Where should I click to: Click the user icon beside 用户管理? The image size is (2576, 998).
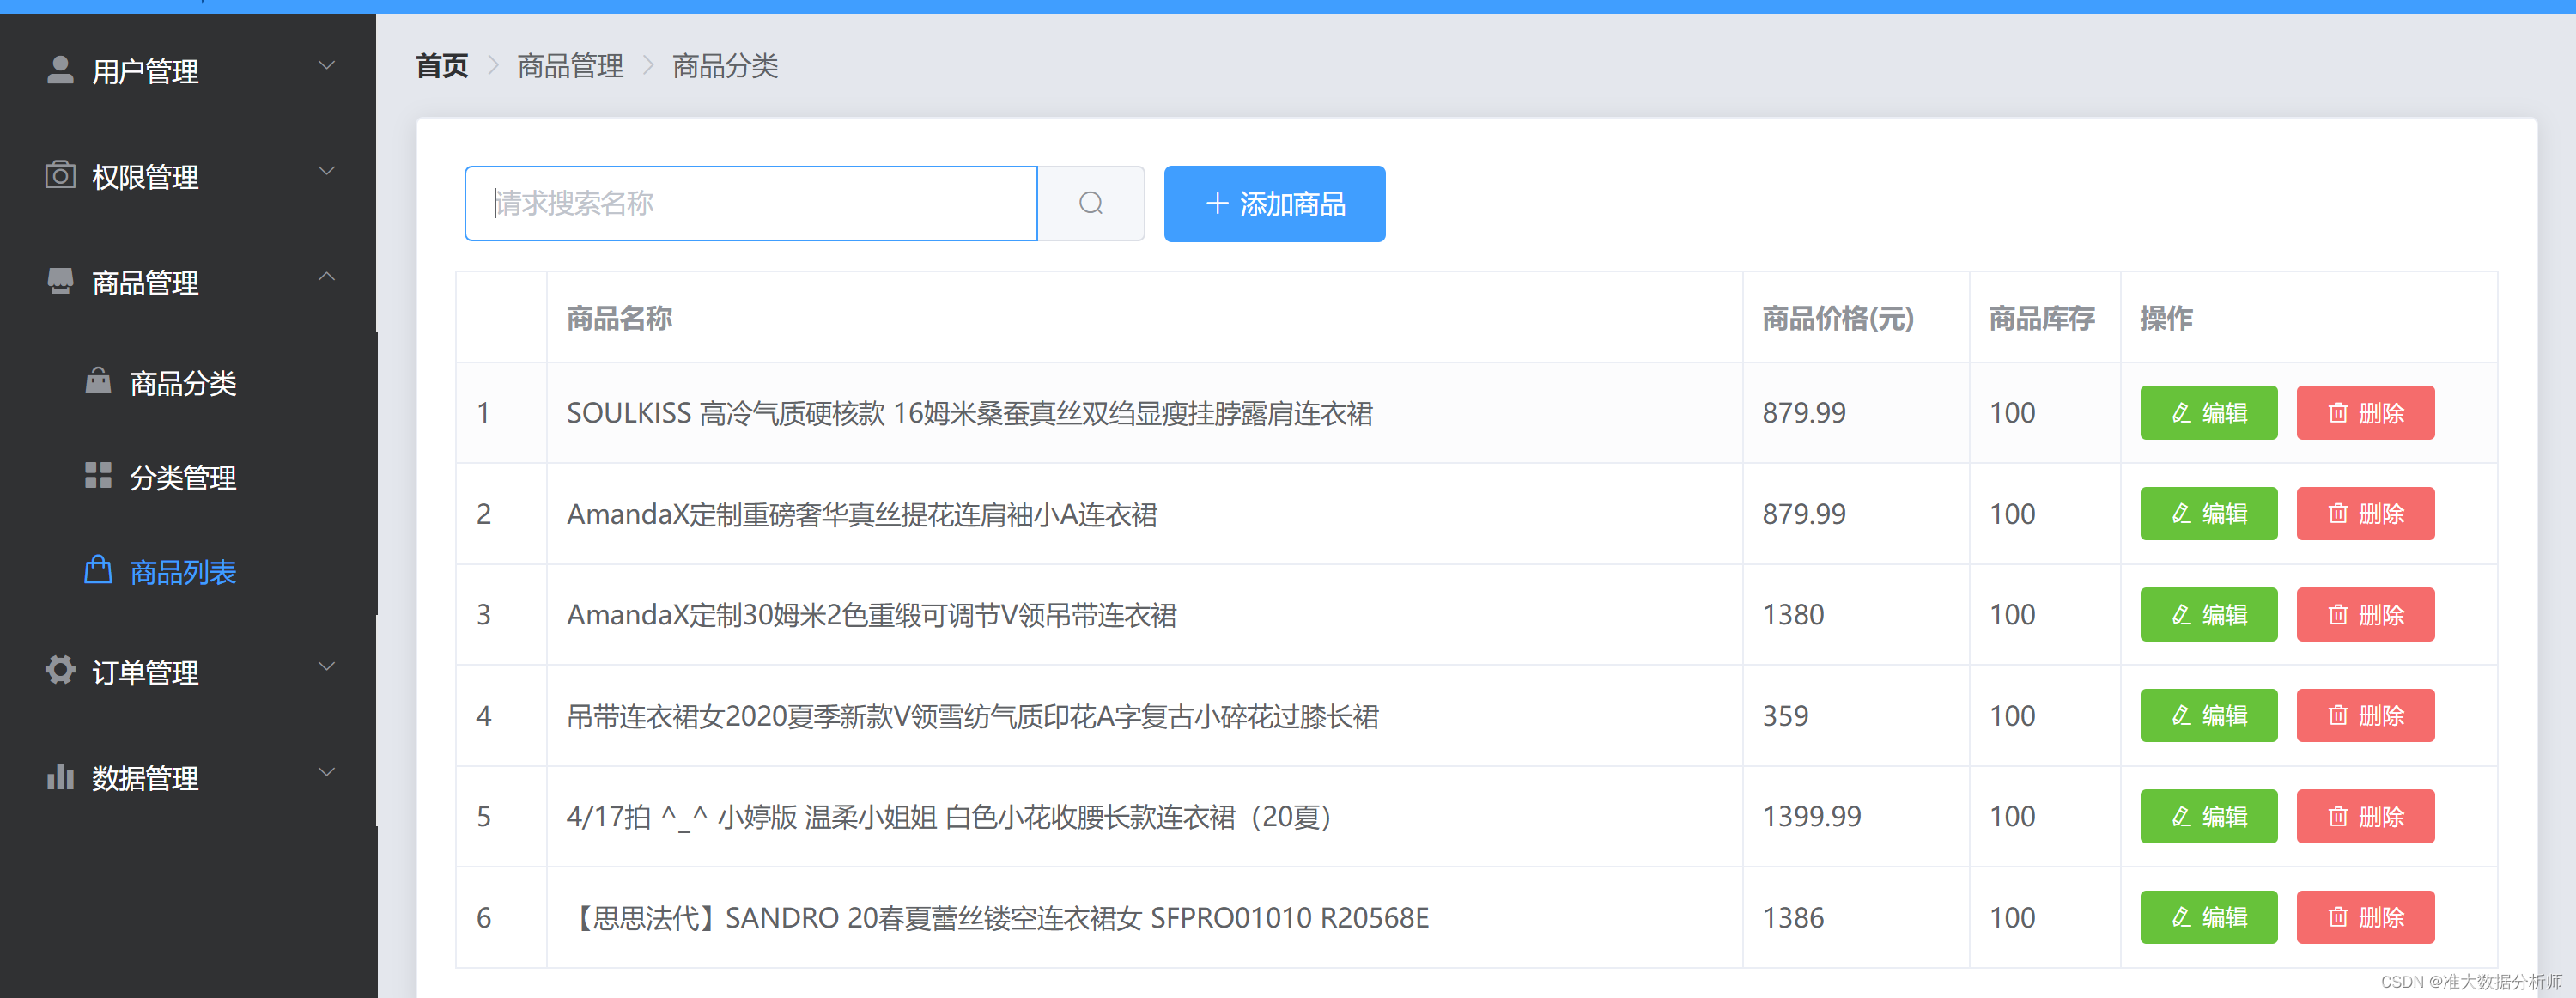[60, 70]
